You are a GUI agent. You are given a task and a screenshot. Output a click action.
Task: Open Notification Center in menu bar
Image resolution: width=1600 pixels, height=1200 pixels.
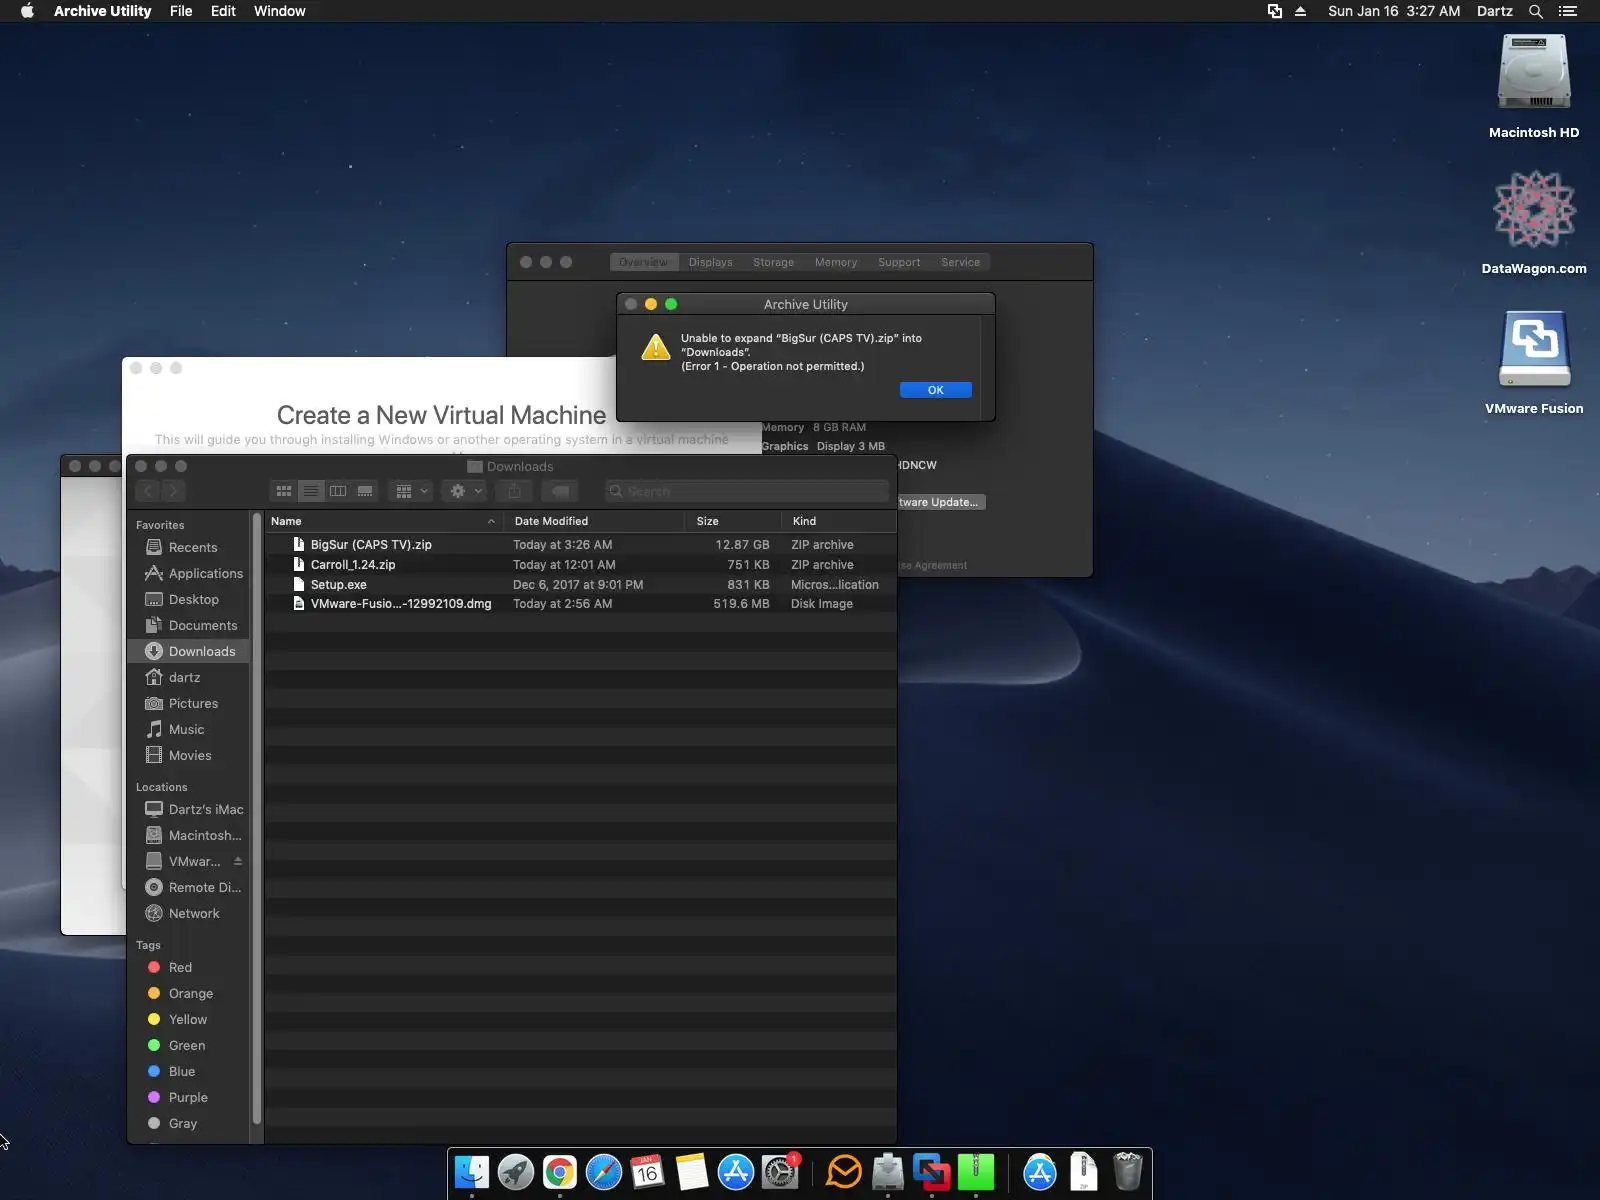(1568, 11)
